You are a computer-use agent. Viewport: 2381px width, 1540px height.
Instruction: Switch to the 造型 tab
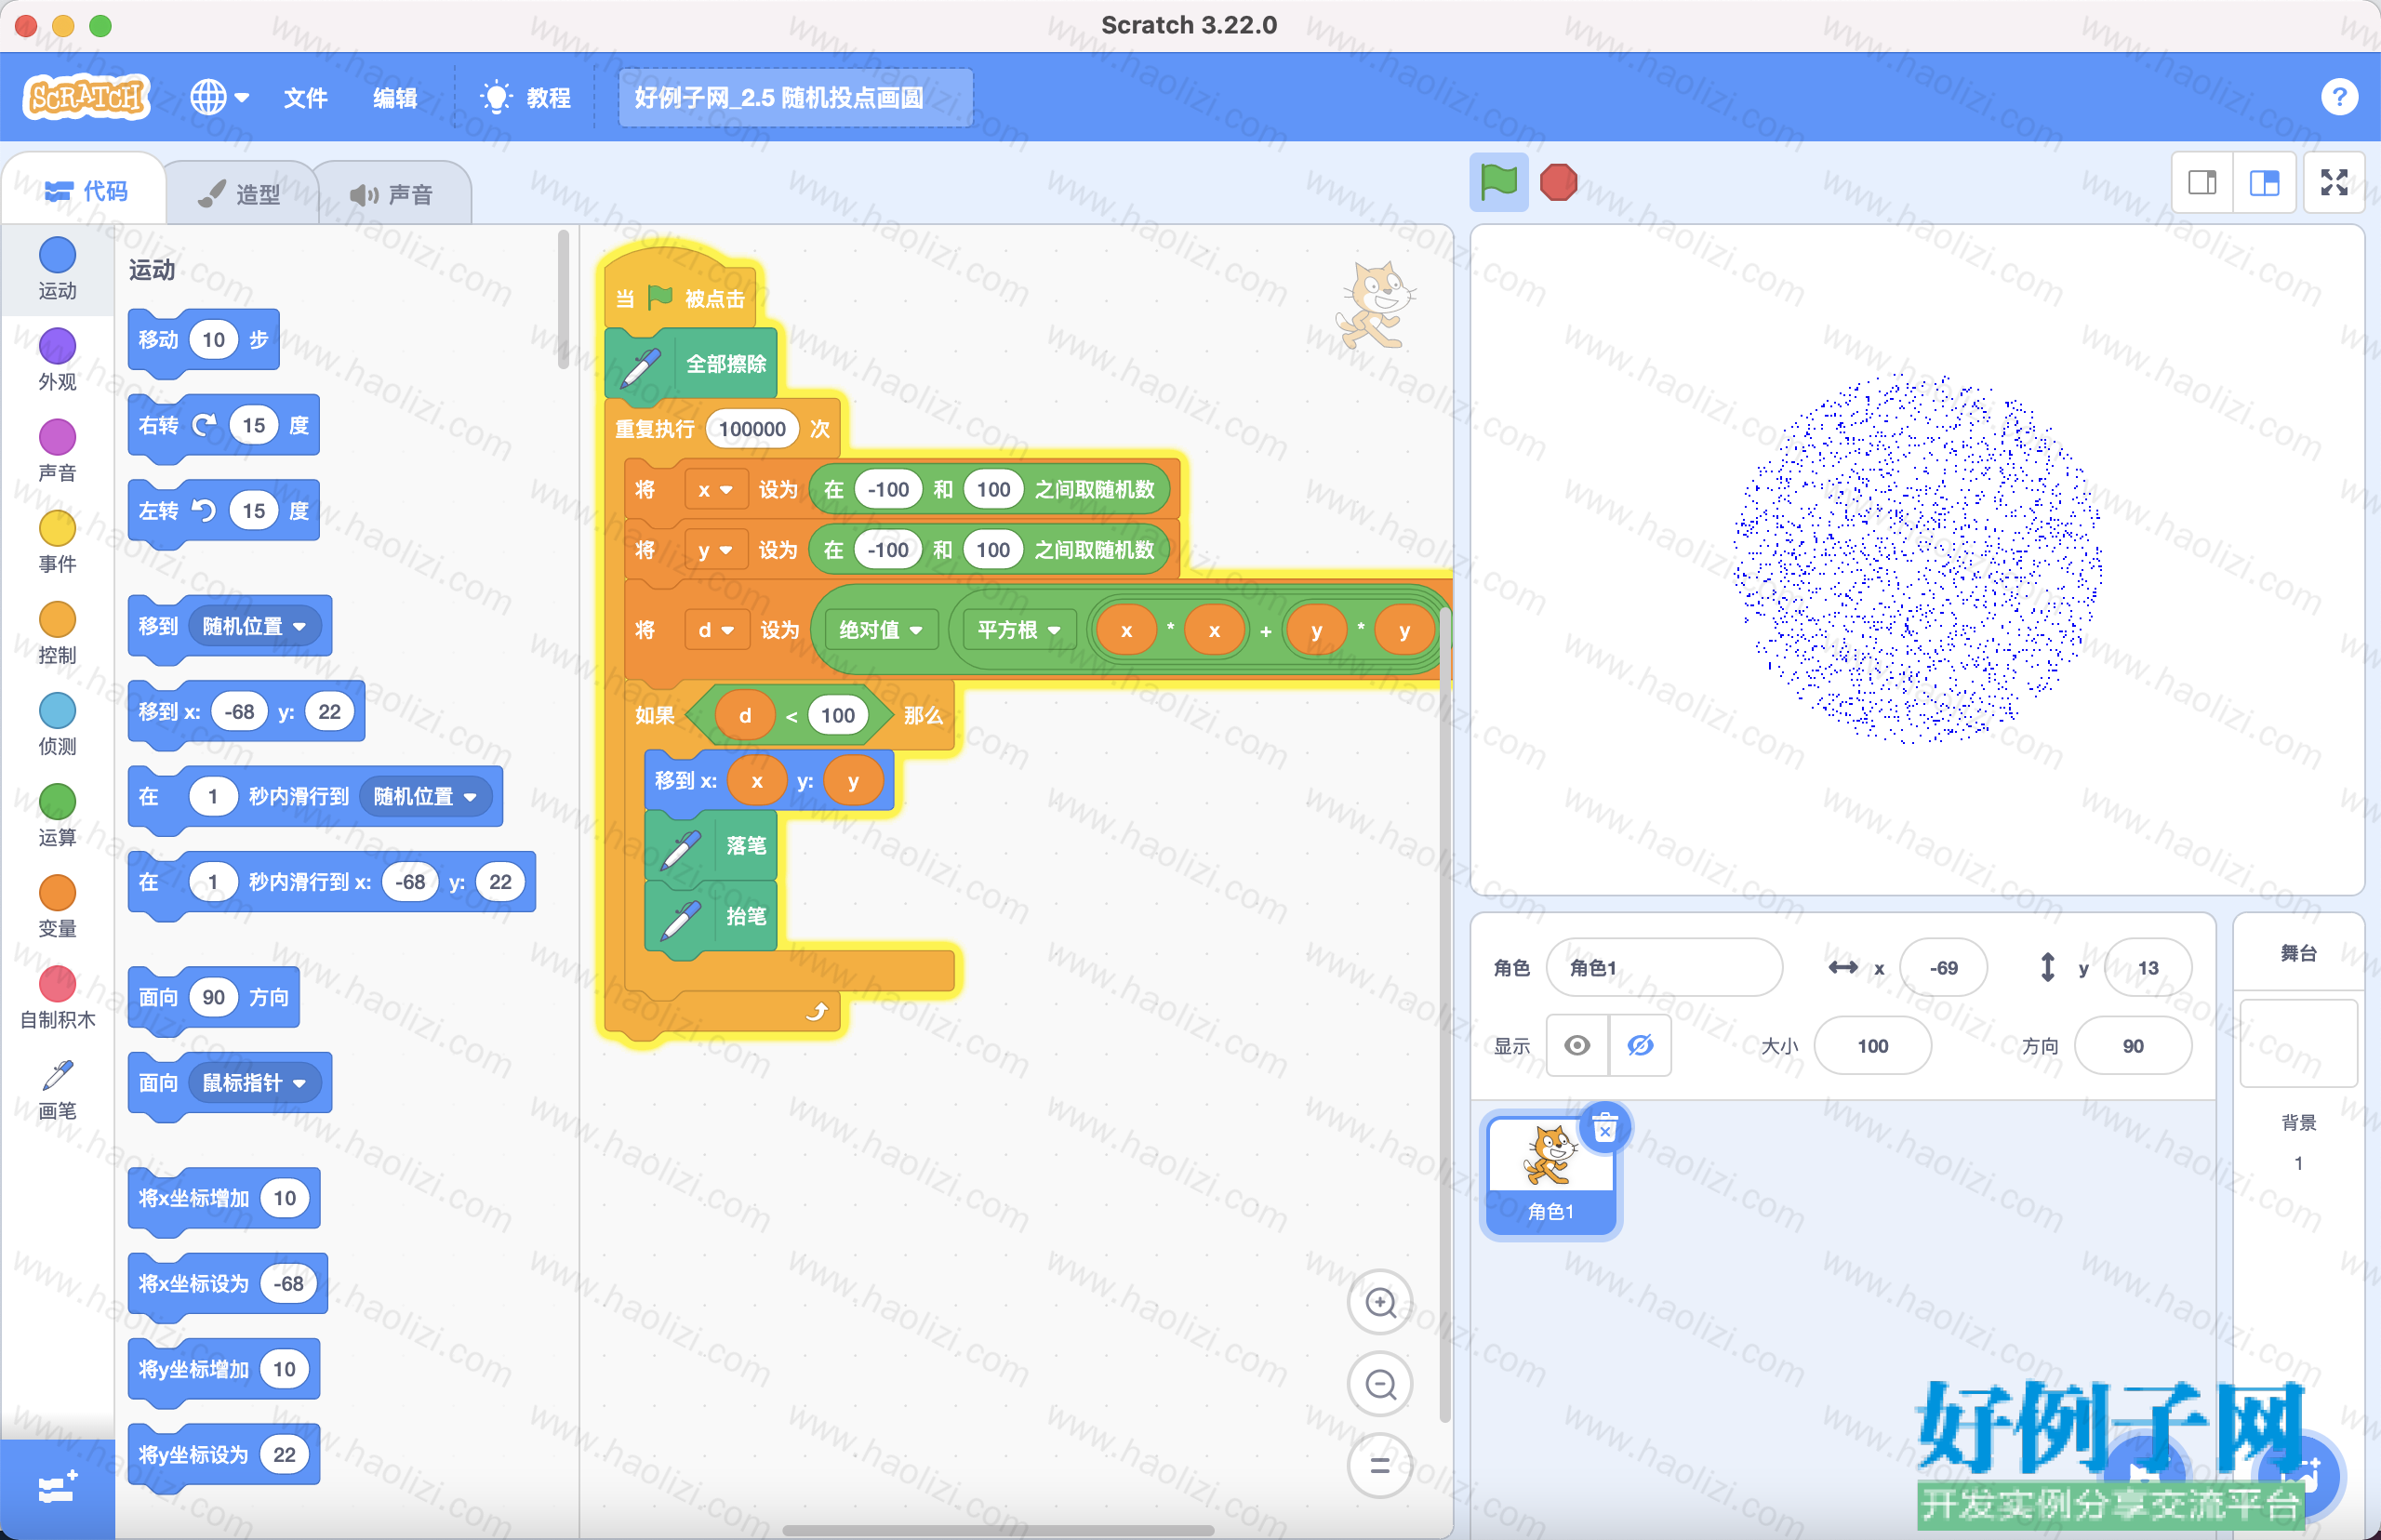pos(240,193)
